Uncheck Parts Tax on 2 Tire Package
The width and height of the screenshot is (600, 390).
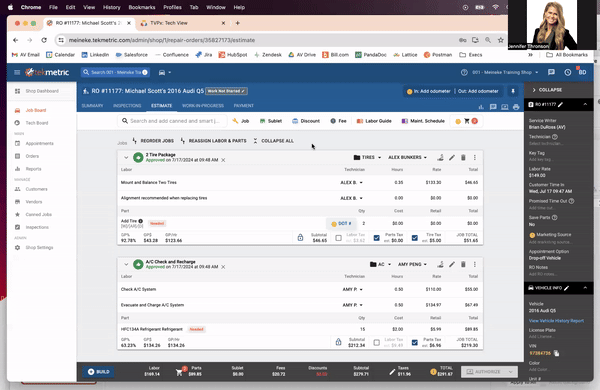coord(377,238)
